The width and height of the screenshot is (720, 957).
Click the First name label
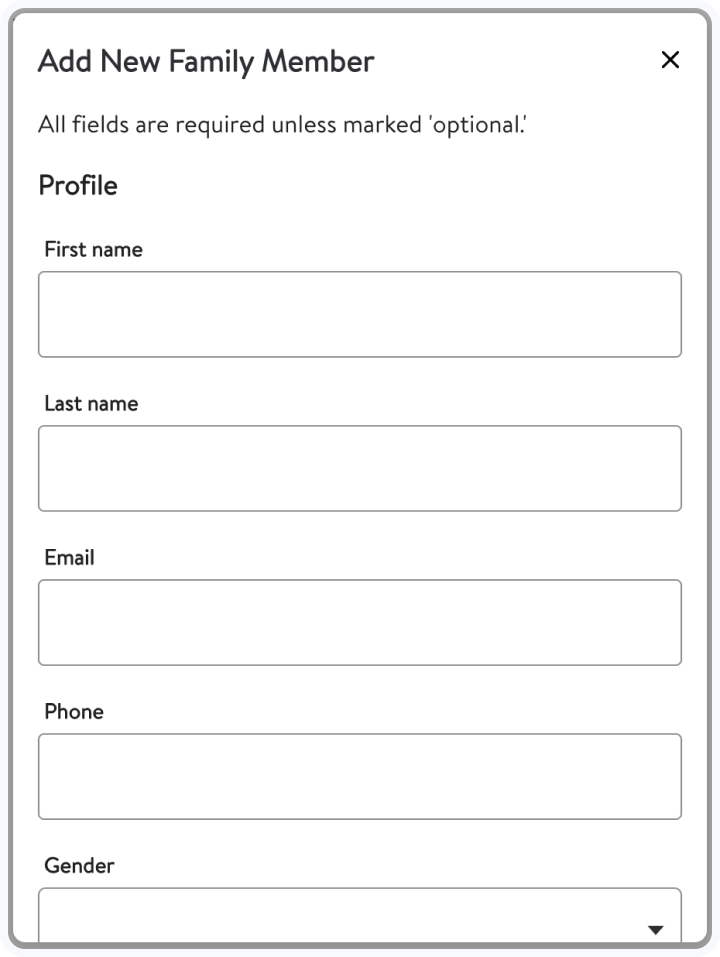[x=93, y=250]
